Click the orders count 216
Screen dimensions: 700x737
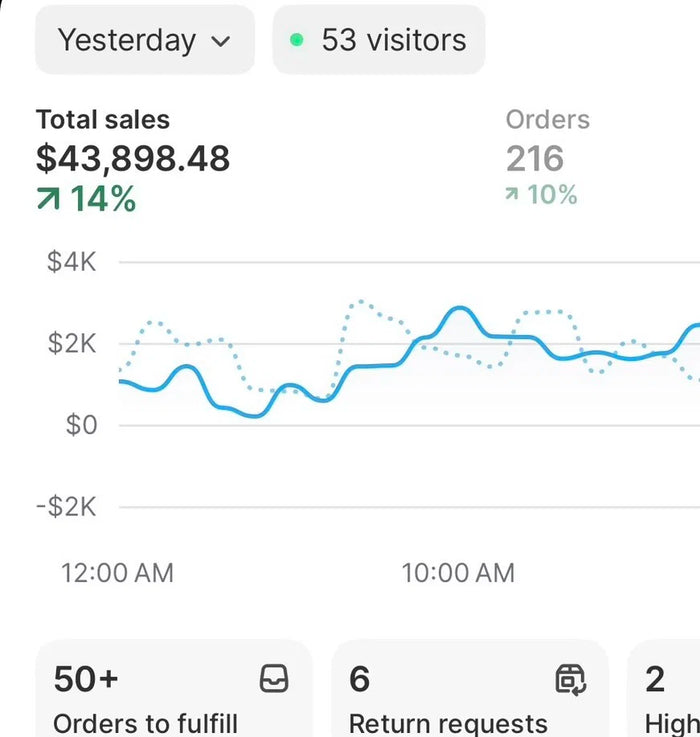coord(535,159)
